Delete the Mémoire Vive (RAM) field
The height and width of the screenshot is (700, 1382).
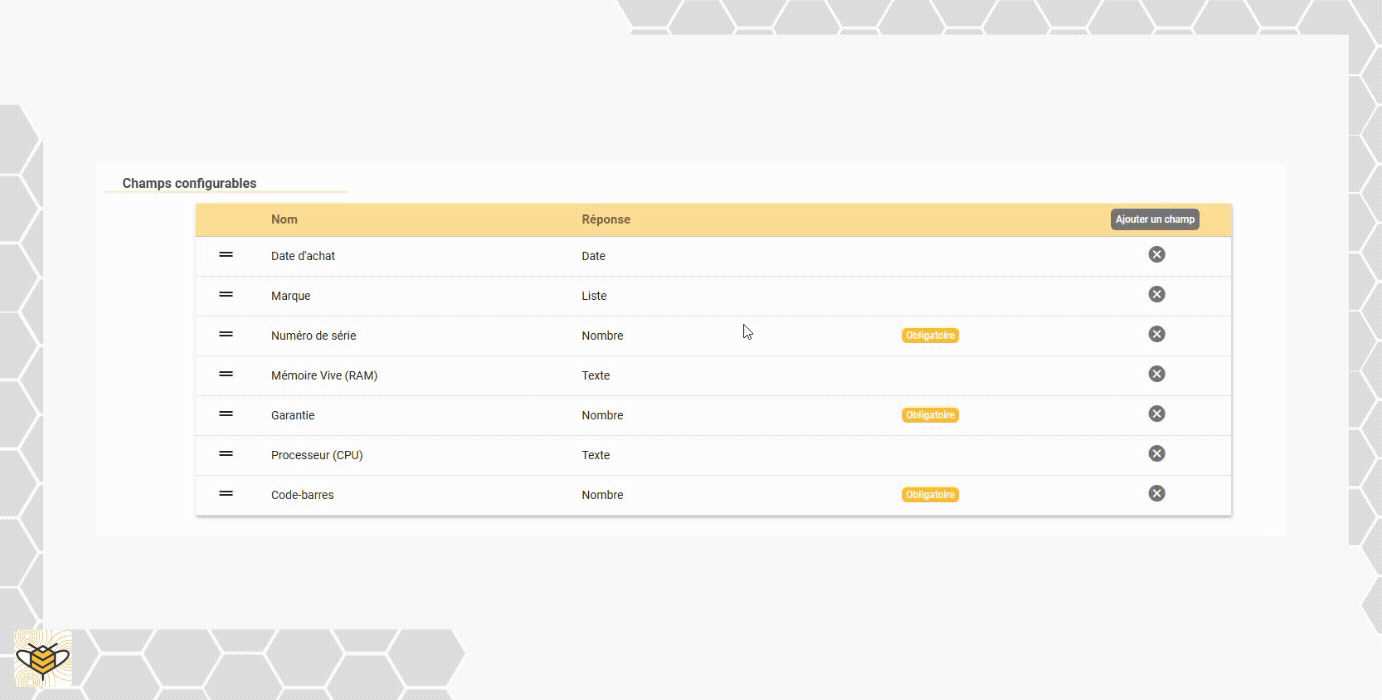[1157, 374]
